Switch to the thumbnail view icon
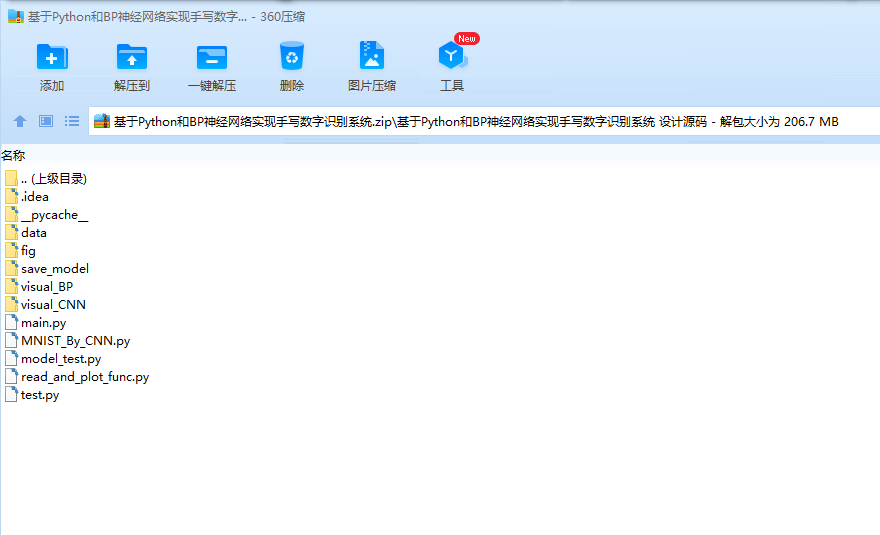Image resolution: width=880 pixels, height=535 pixels. 46,121
